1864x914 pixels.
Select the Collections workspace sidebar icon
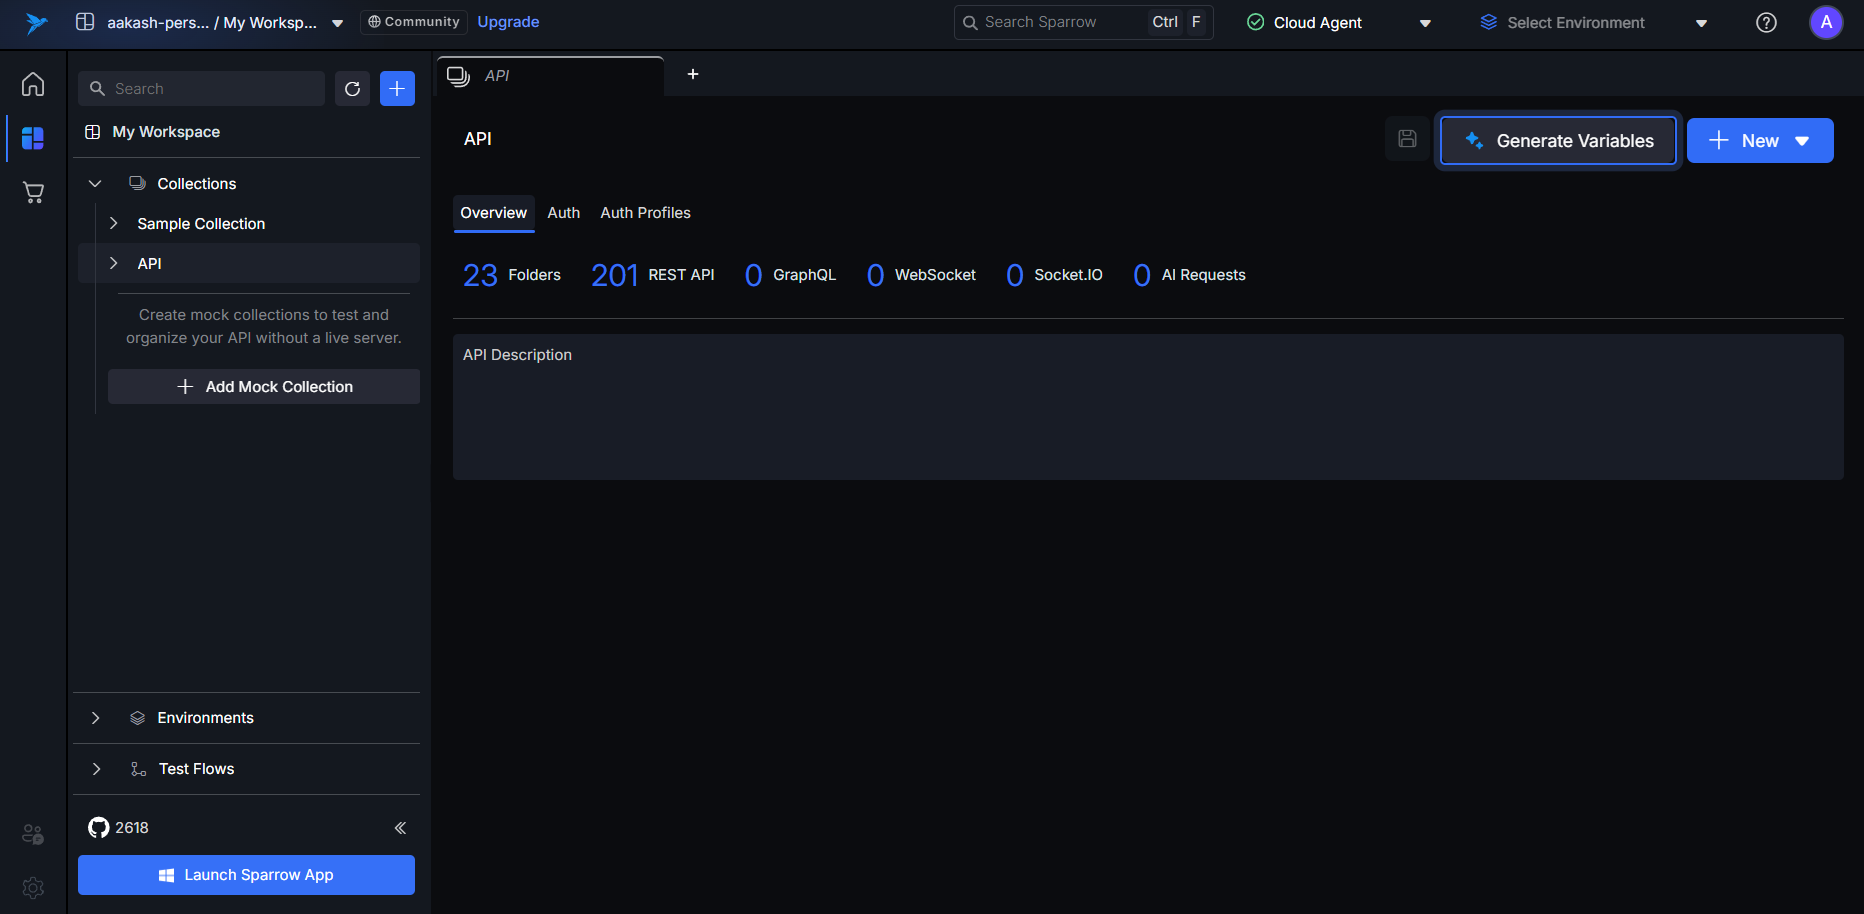[33, 138]
